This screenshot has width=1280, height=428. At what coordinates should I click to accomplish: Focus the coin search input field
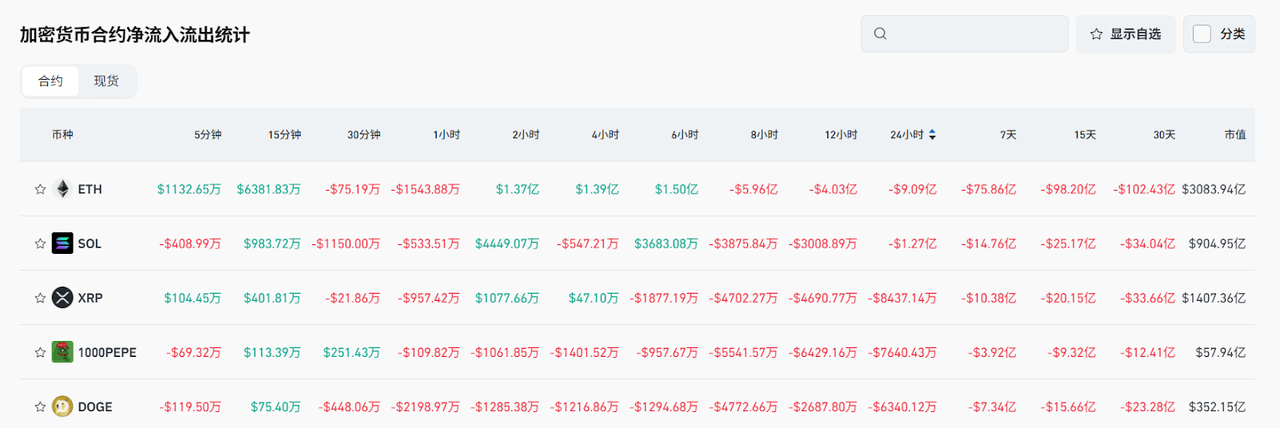975,34
